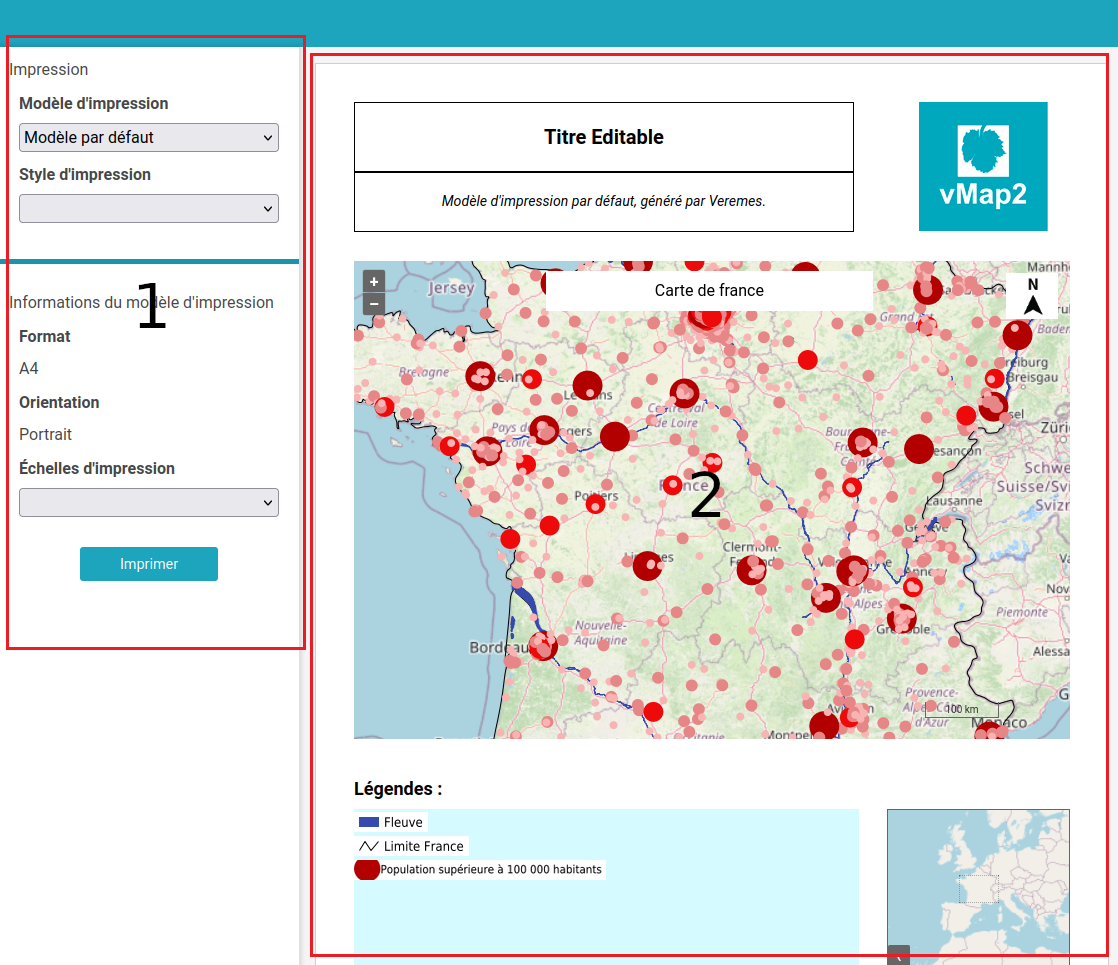Click the vMap2 logo image
This screenshot has width=1118, height=965.
pos(983,166)
